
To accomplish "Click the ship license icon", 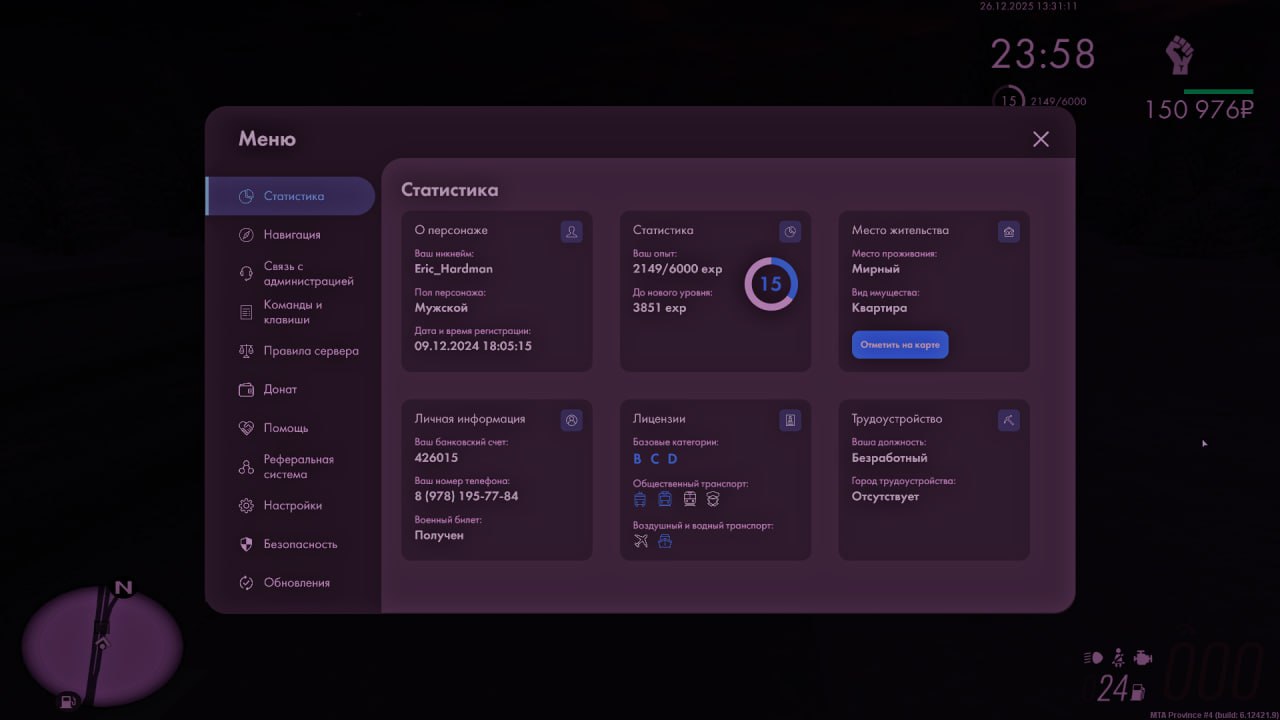I will (665, 541).
